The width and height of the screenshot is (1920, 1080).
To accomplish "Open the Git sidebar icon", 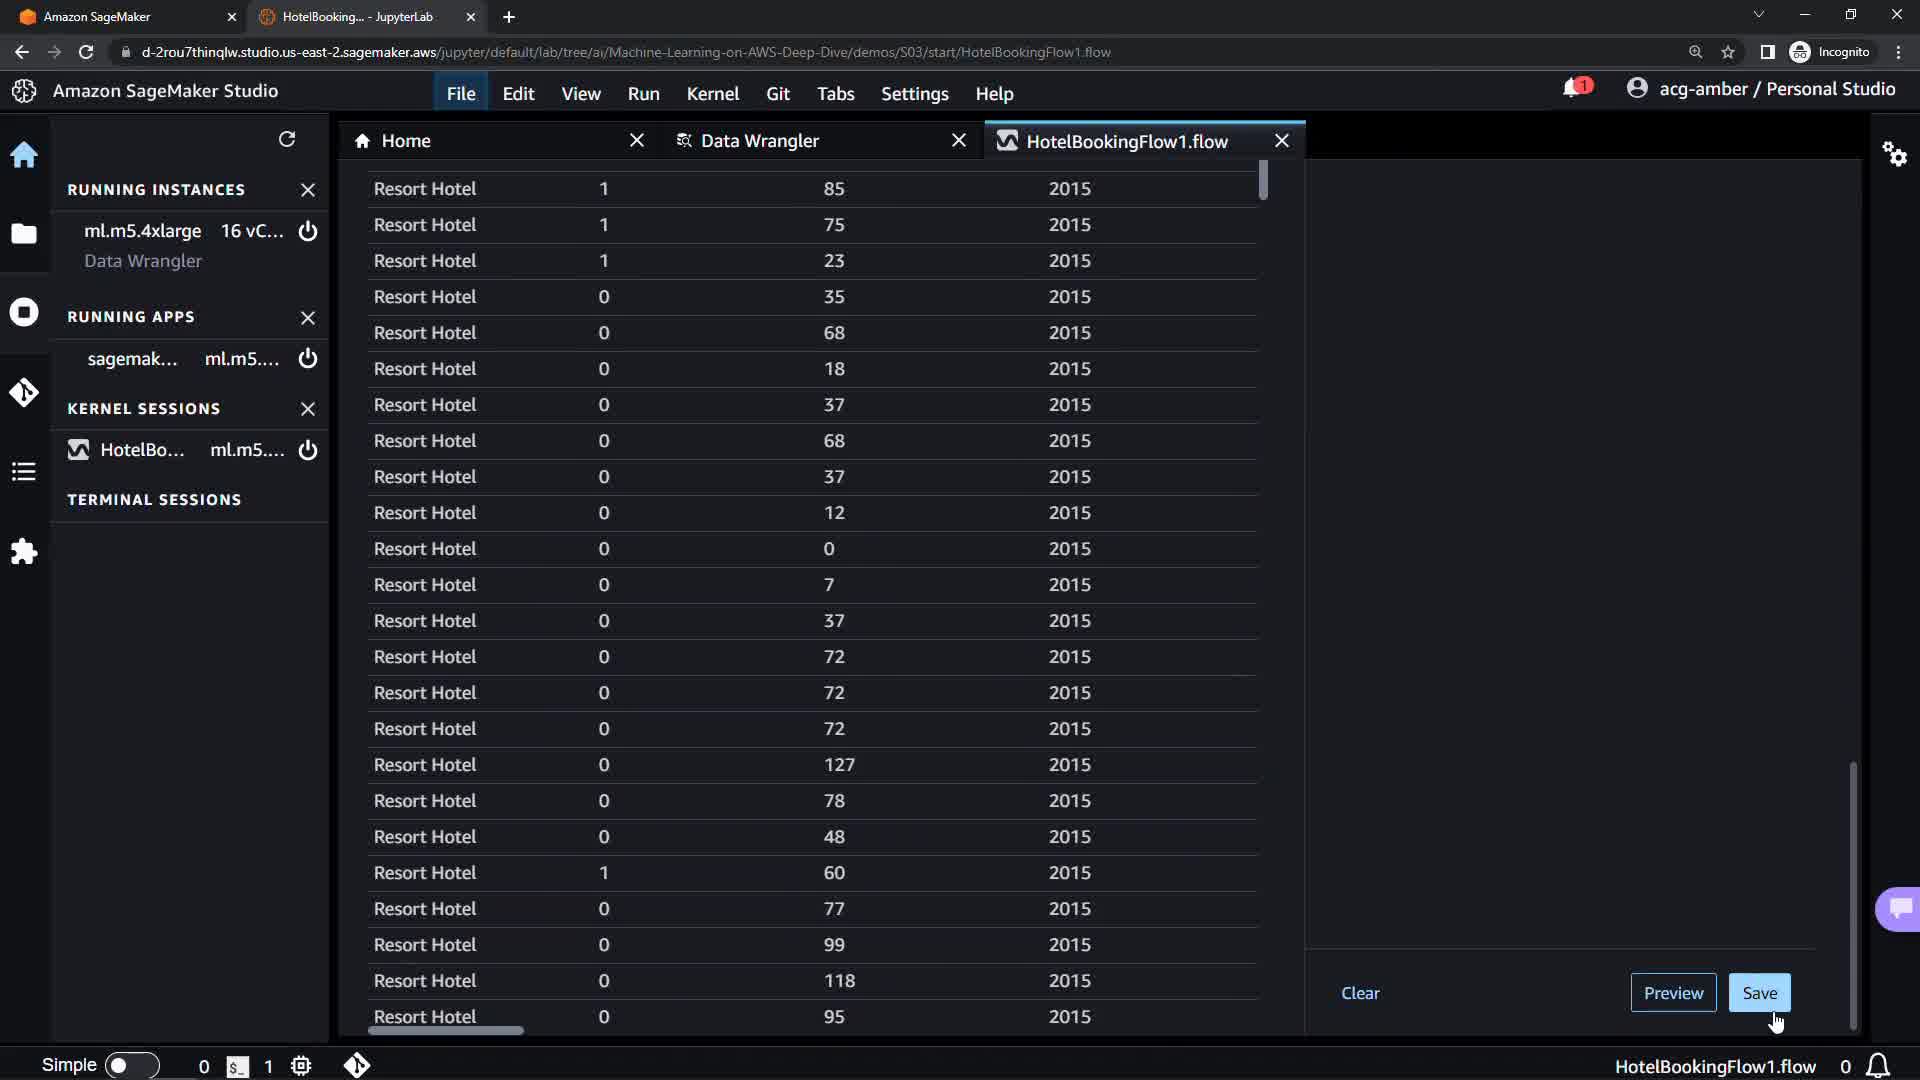I will point(24,392).
